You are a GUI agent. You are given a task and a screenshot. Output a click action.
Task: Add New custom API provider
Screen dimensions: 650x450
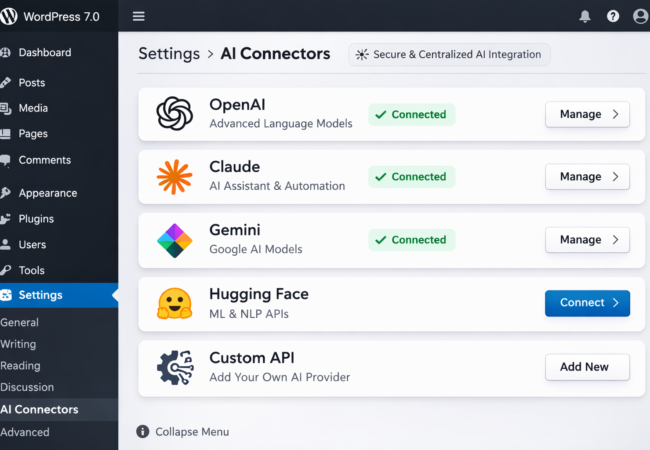[x=587, y=367]
